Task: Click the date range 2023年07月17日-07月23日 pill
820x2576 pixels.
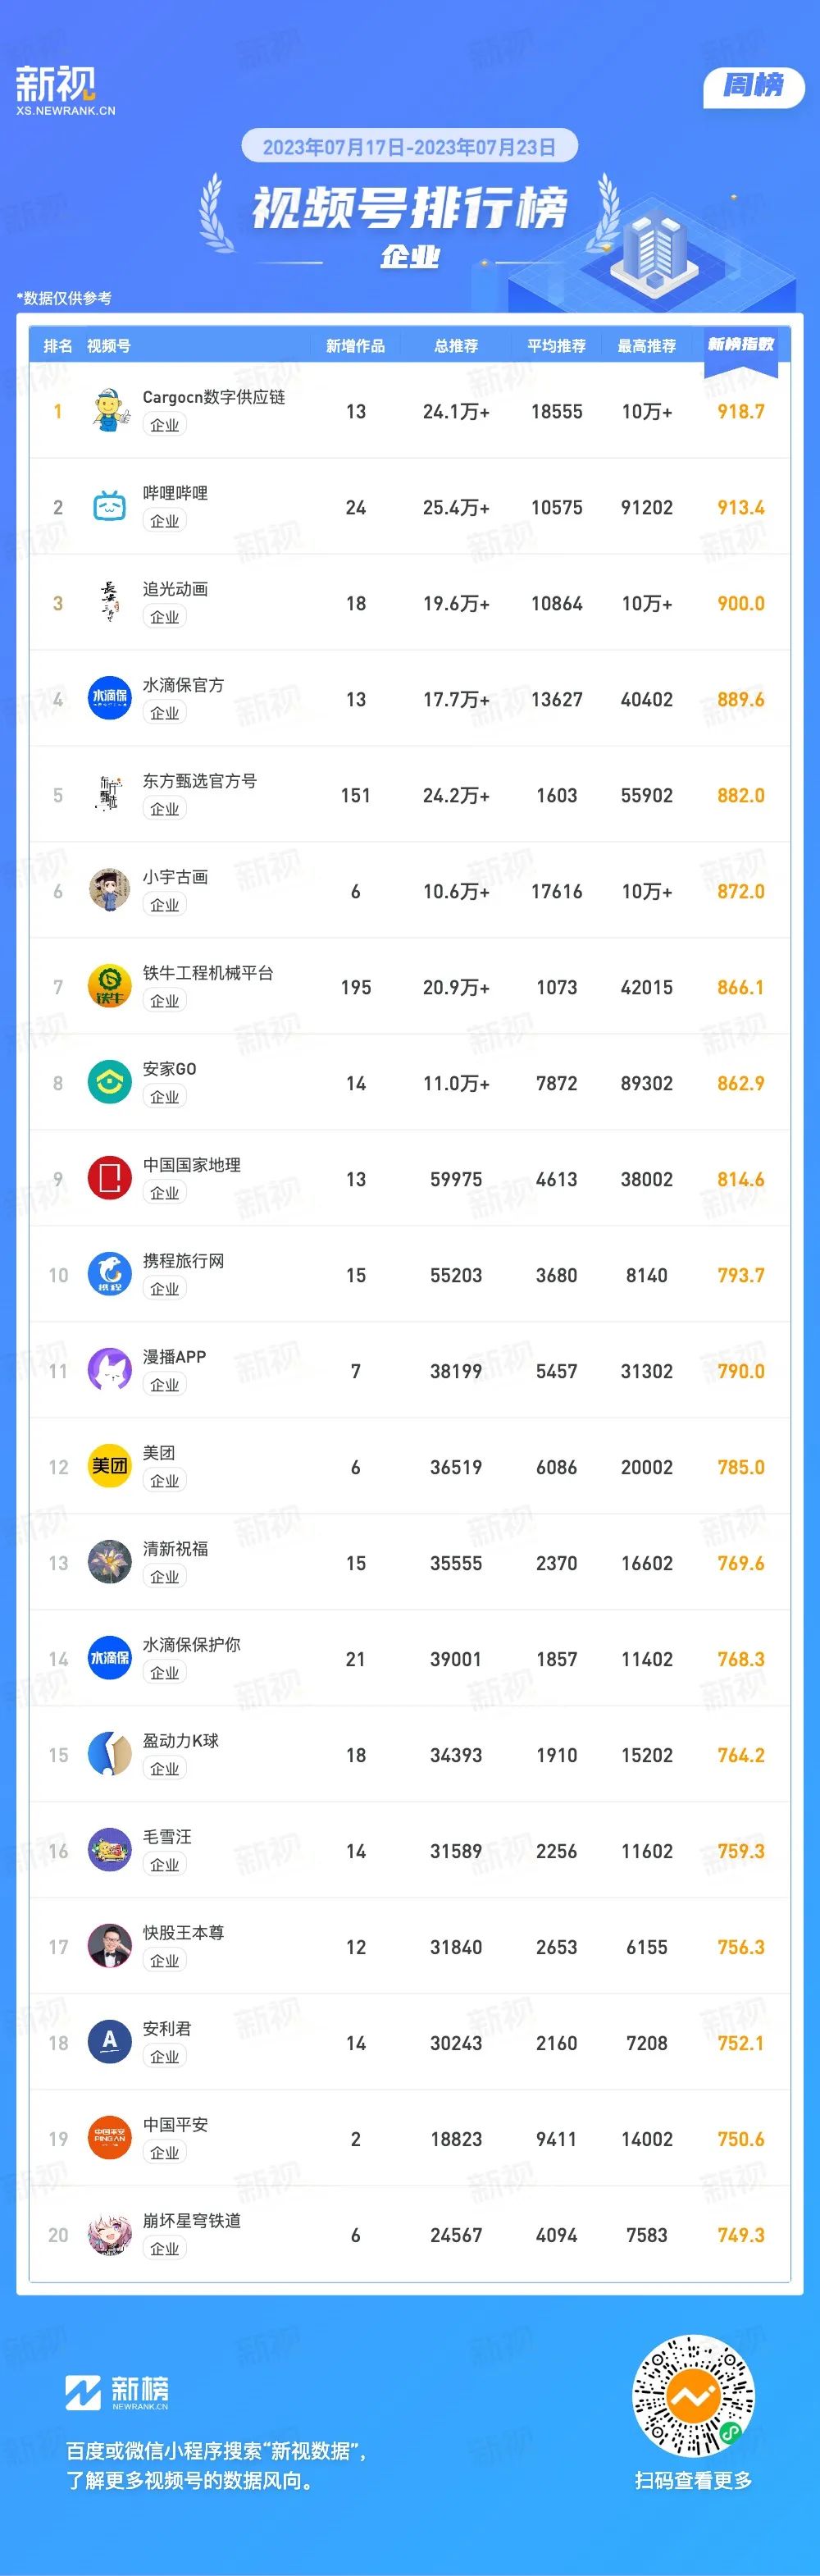Action: [x=410, y=147]
